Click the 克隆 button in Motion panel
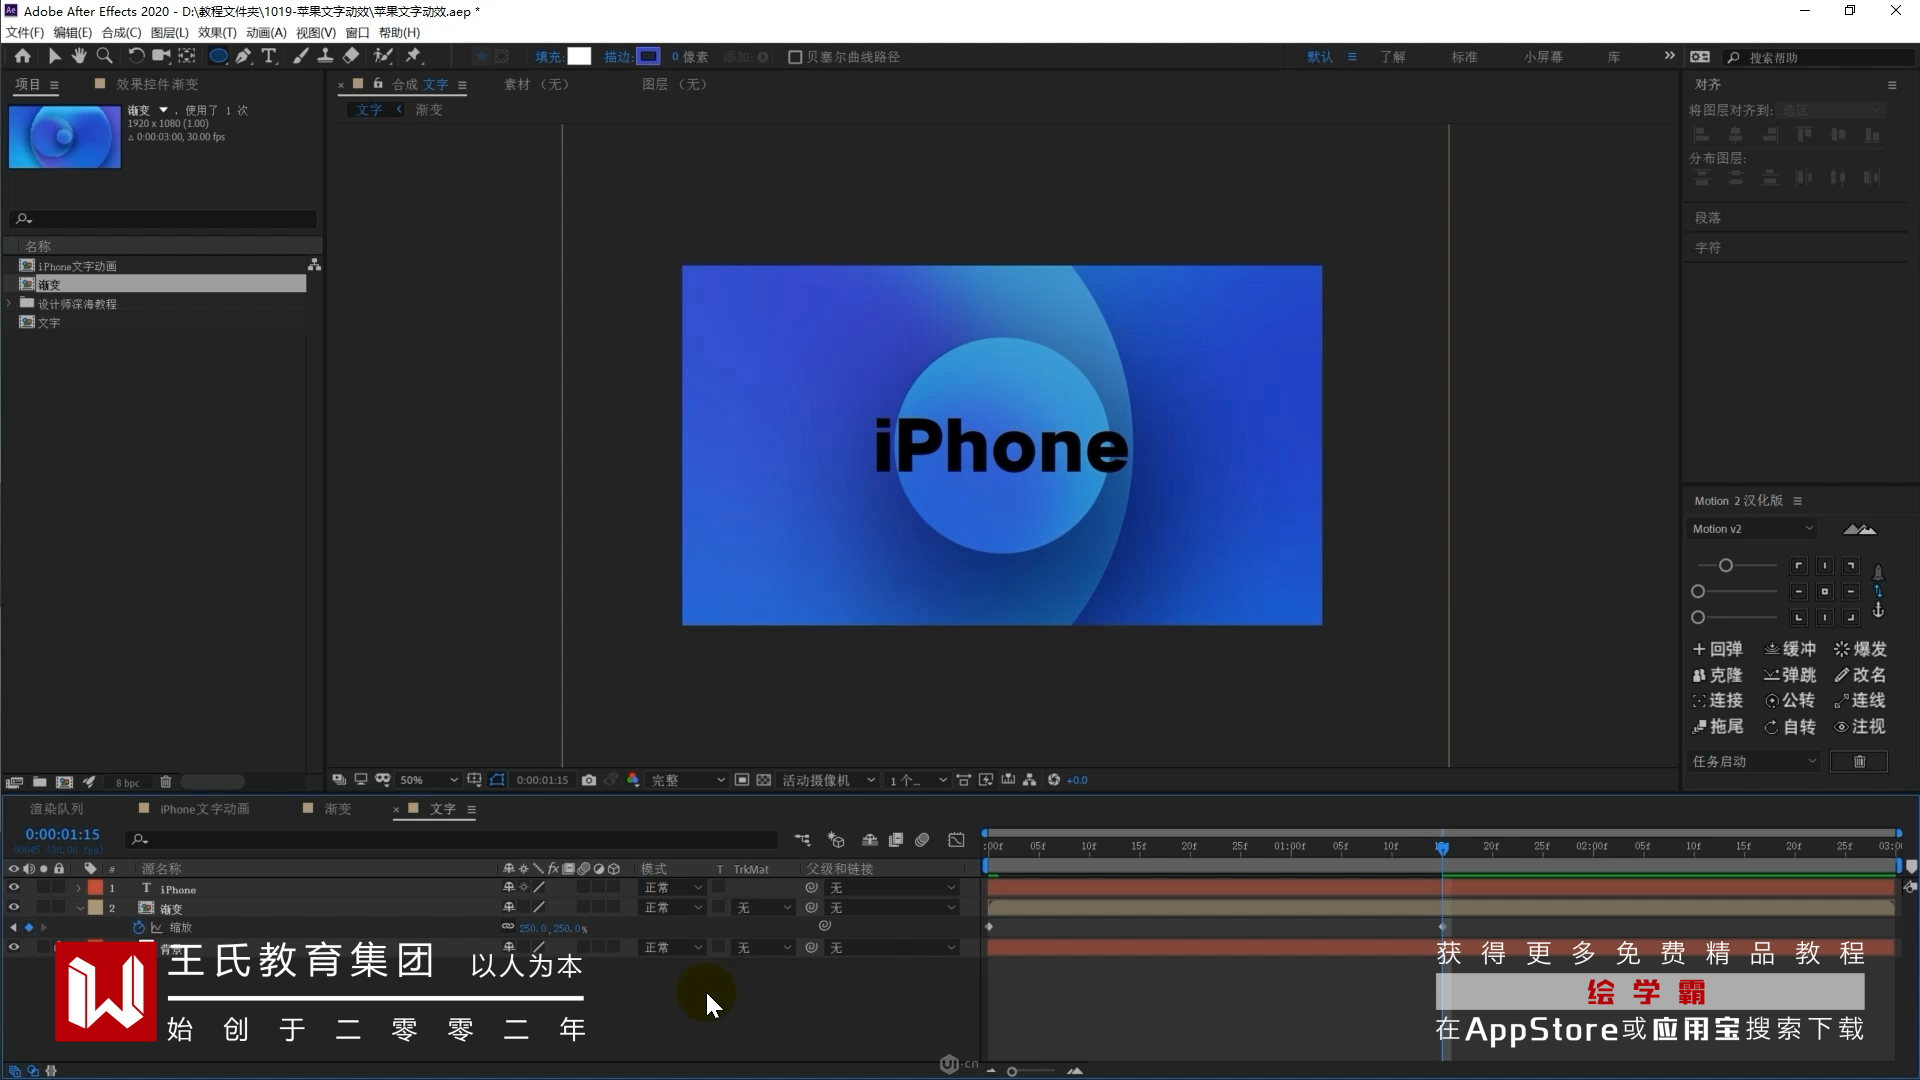Screen dimensions: 1920x1080 [1718, 675]
